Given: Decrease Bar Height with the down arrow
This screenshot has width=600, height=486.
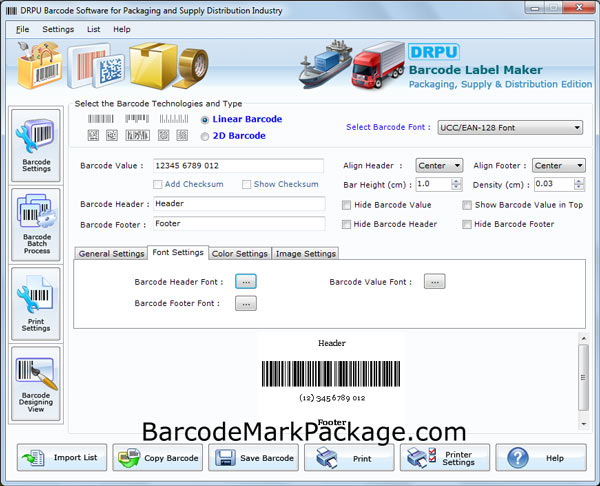Looking at the screenshot, I should click(x=456, y=188).
